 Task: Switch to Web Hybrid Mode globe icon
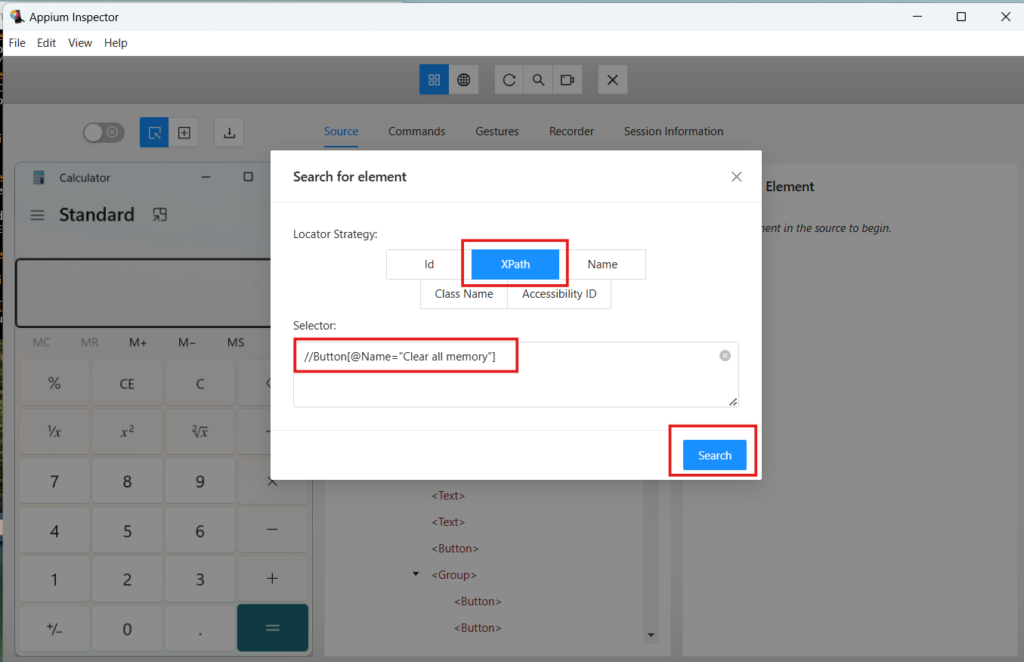point(463,79)
